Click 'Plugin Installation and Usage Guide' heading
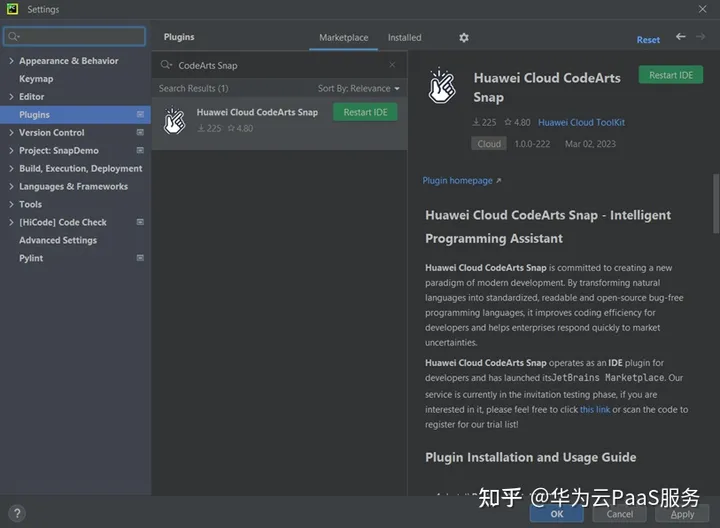 click(x=530, y=457)
